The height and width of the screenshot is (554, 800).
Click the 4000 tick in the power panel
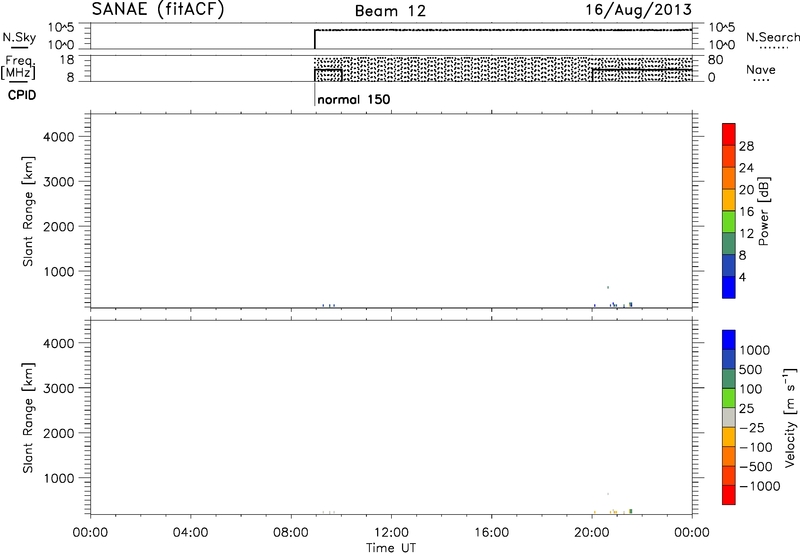click(x=59, y=137)
